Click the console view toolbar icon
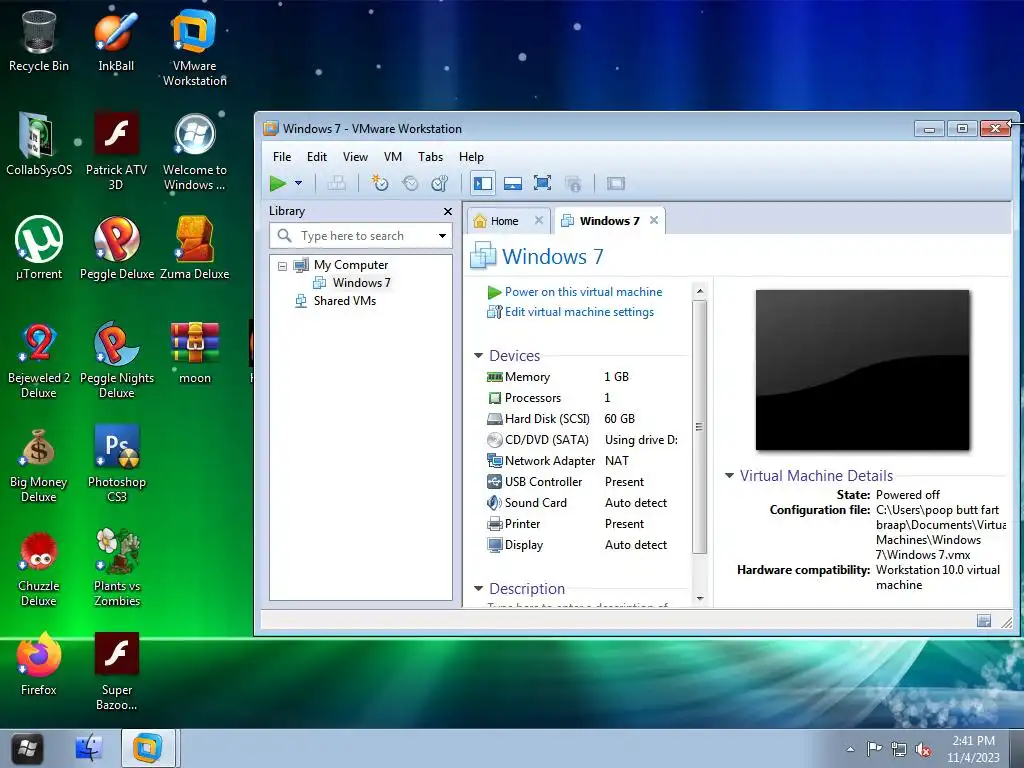The width and height of the screenshot is (1024, 768). tap(616, 184)
